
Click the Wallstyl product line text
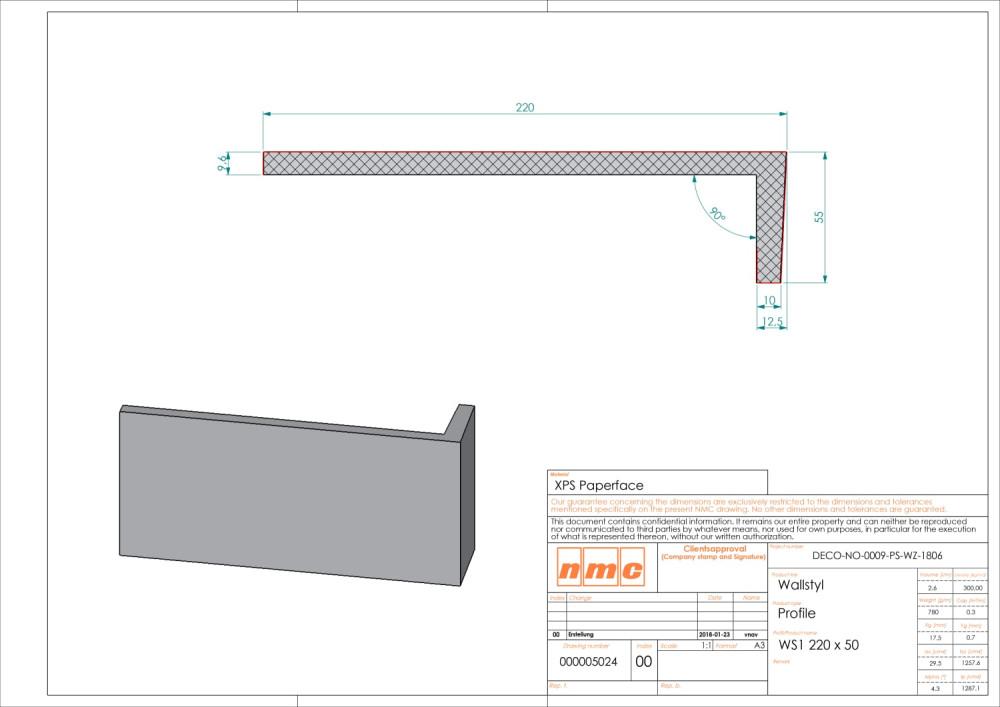click(801, 584)
